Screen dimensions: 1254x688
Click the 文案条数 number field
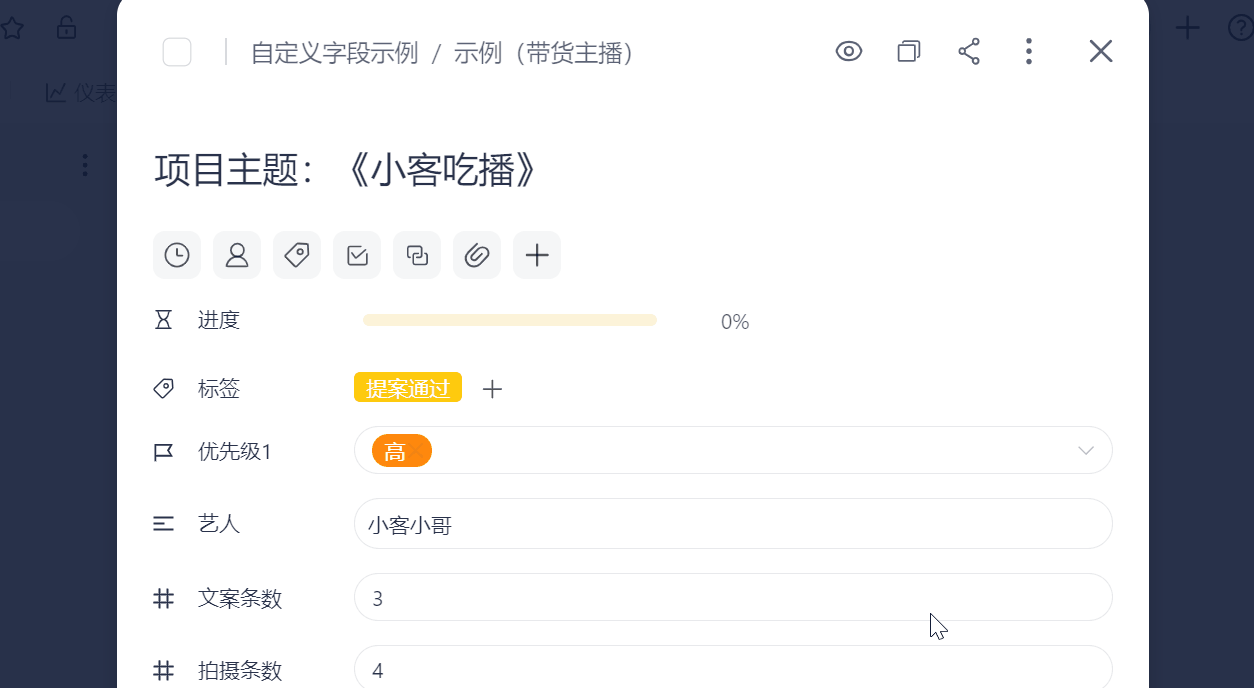coord(733,598)
